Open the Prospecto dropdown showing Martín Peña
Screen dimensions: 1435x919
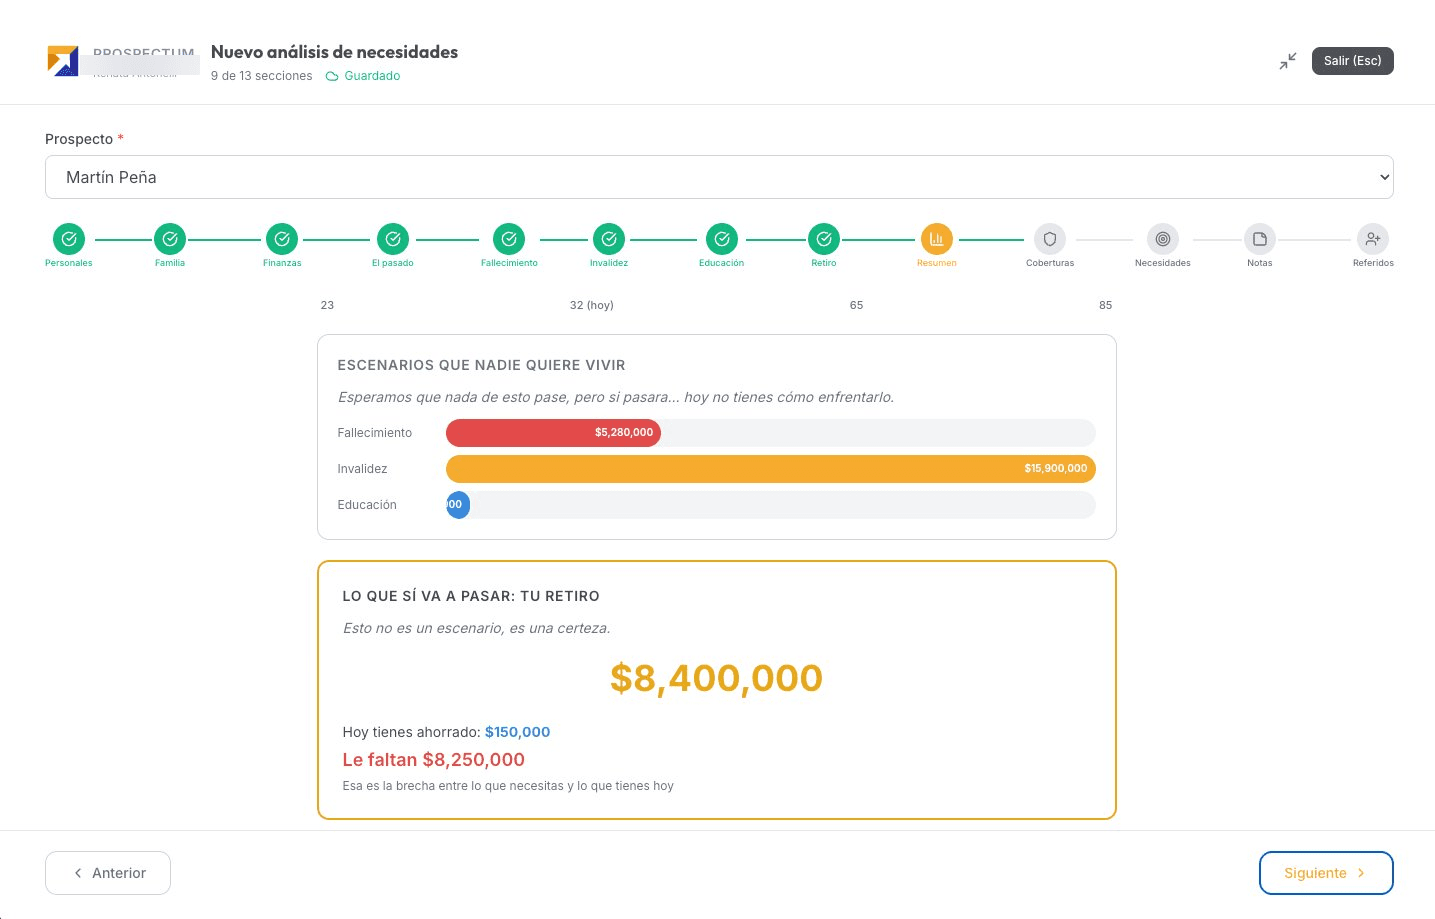coord(719,177)
